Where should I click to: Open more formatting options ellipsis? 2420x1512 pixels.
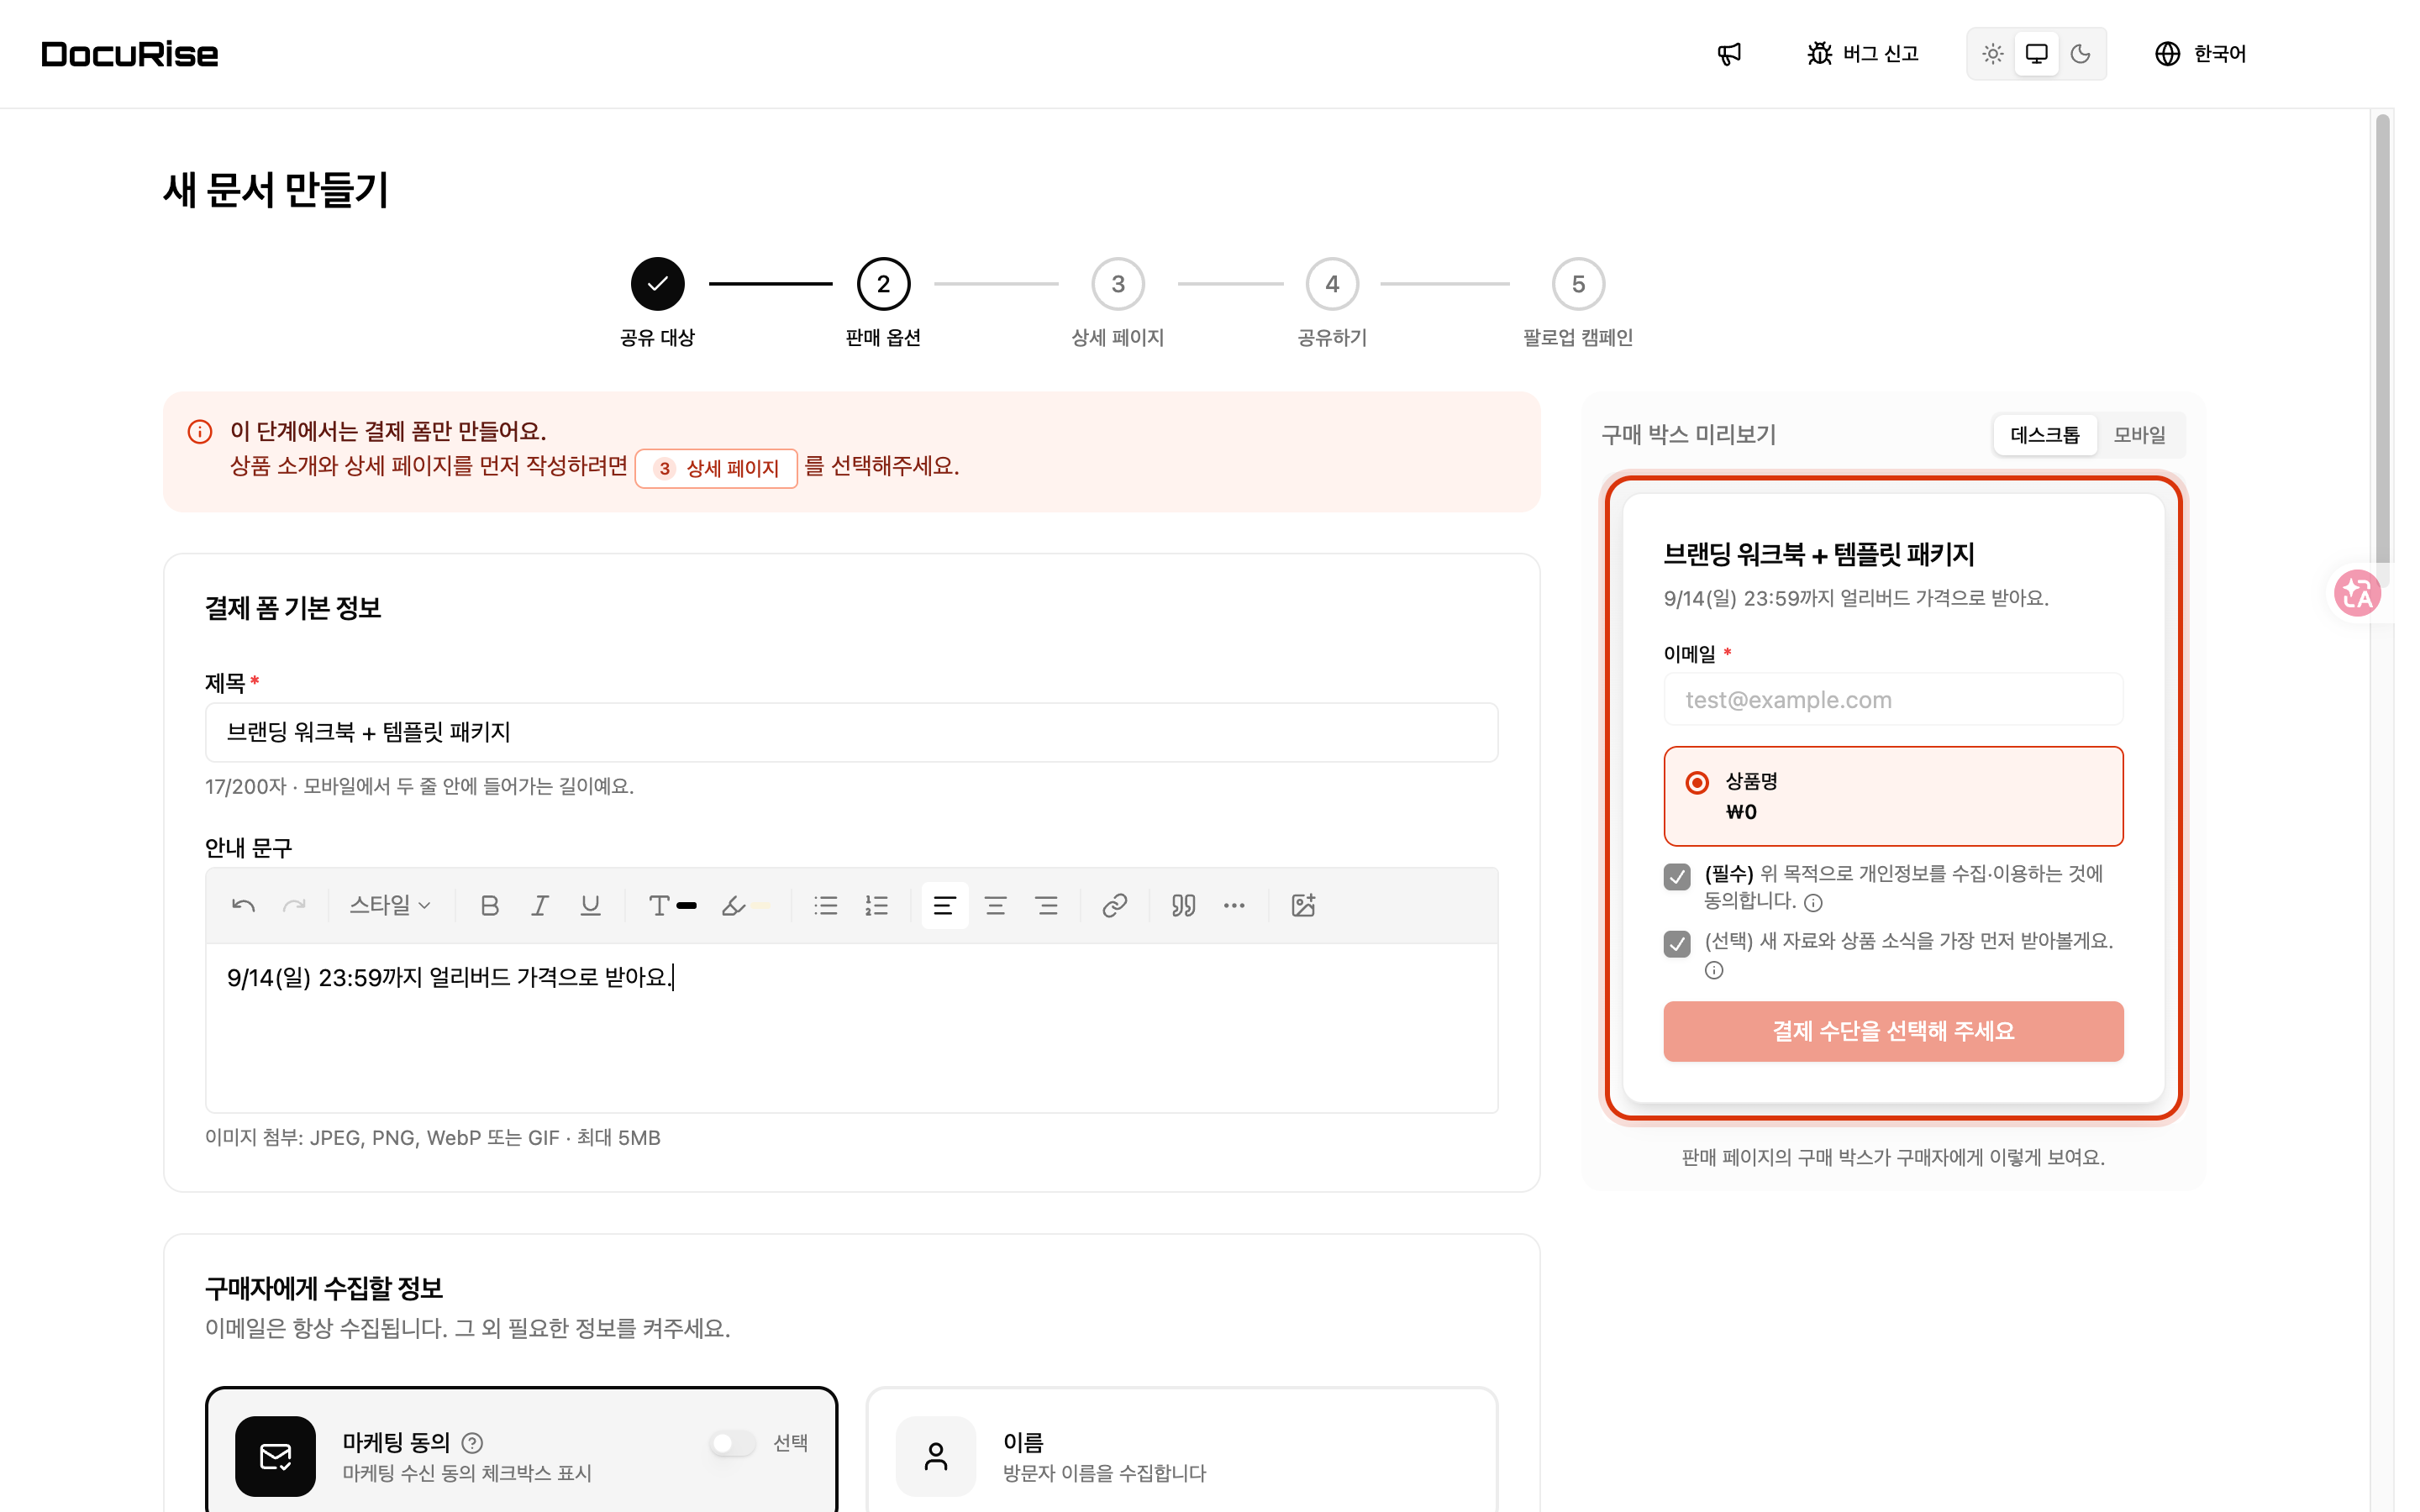click(x=1234, y=906)
